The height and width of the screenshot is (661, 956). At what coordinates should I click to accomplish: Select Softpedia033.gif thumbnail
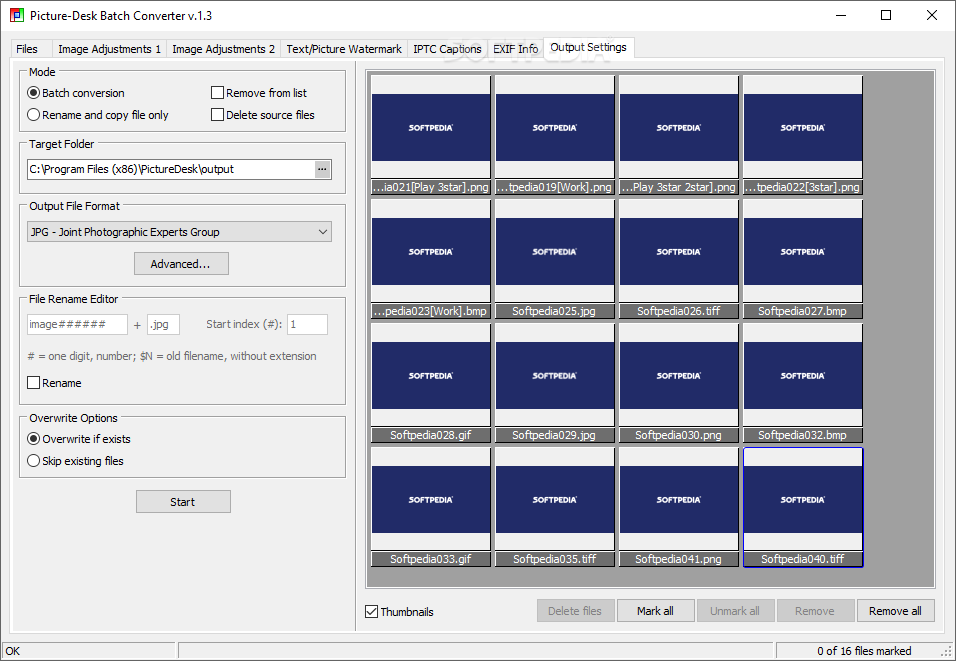point(431,507)
